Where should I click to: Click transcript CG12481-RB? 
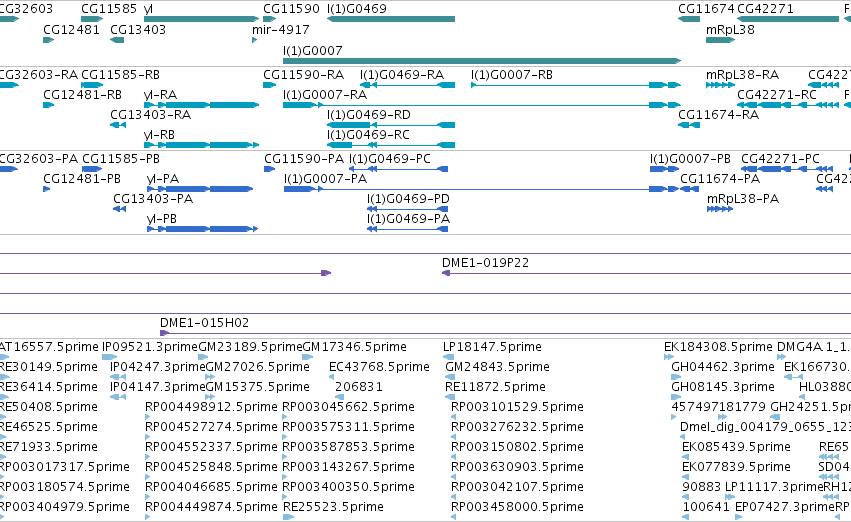pyautogui.click(x=48, y=105)
